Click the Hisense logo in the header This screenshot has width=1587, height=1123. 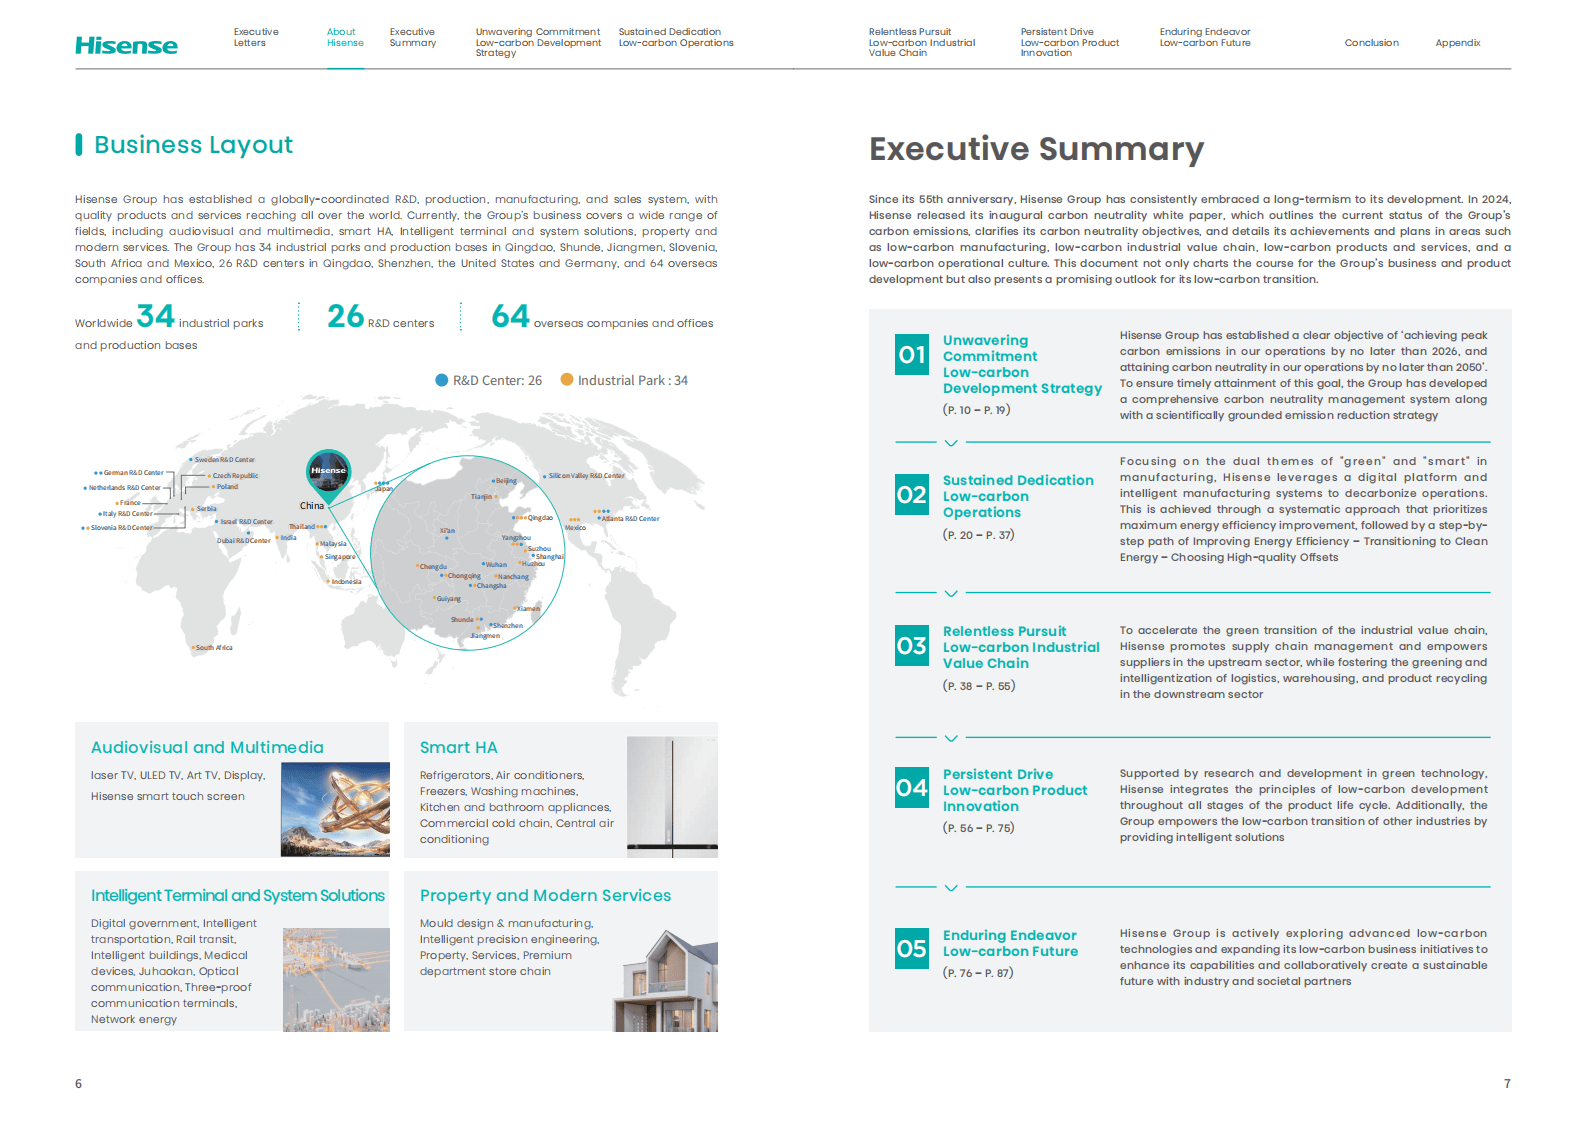(x=126, y=45)
